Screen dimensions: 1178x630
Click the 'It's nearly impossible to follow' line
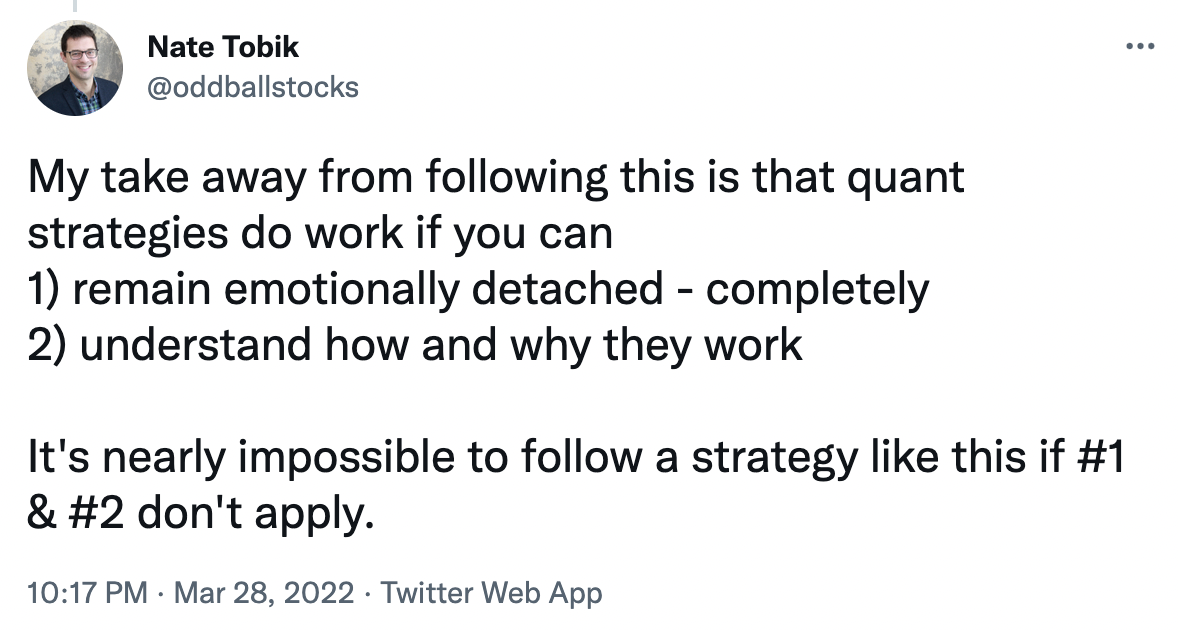coord(575,457)
